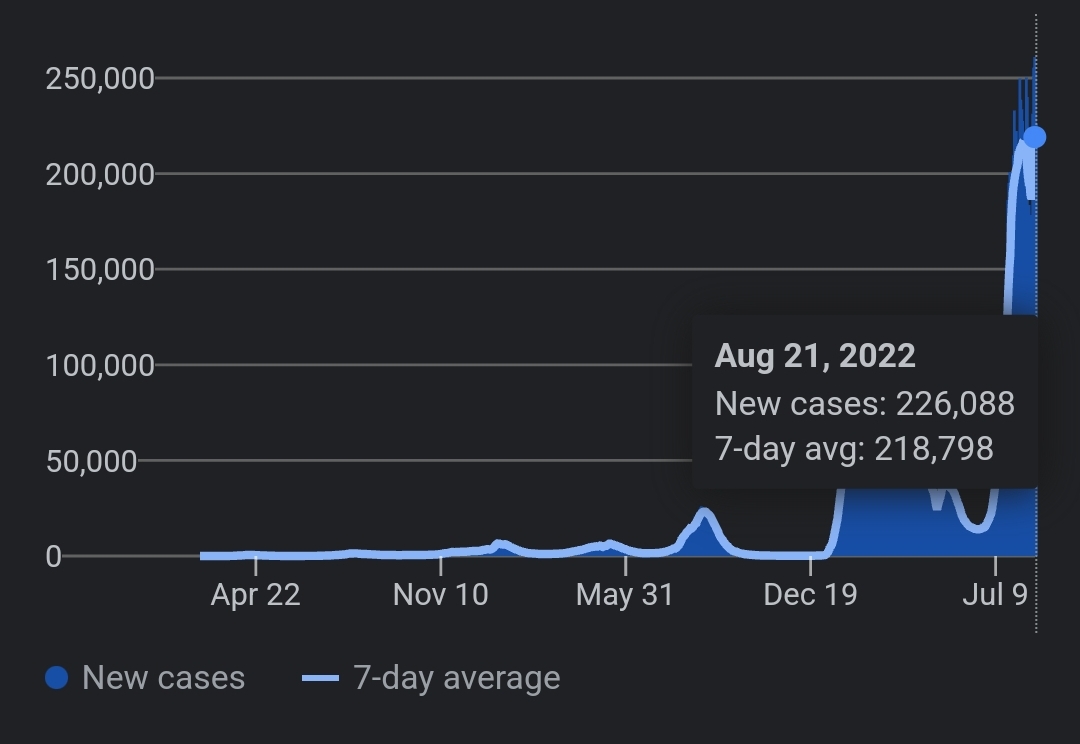Click the 250,000 y-axis label
1080x744 pixels.
pyautogui.click(x=100, y=78)
